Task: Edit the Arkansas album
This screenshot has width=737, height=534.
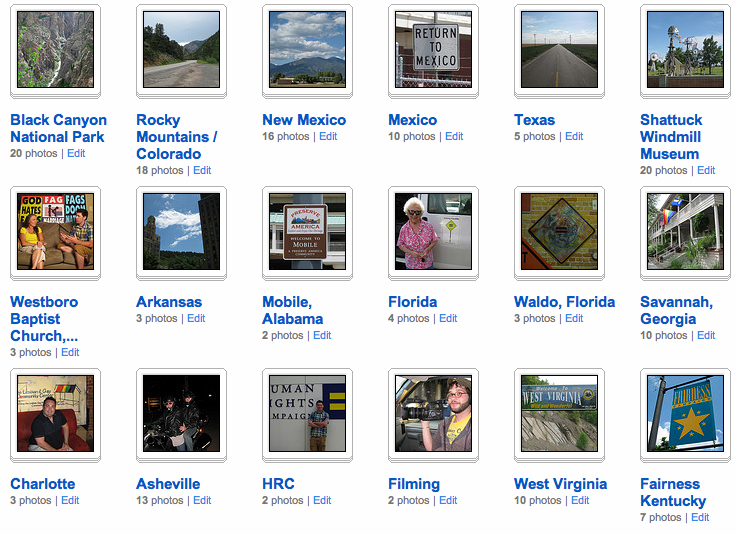Action: [196, 318]
